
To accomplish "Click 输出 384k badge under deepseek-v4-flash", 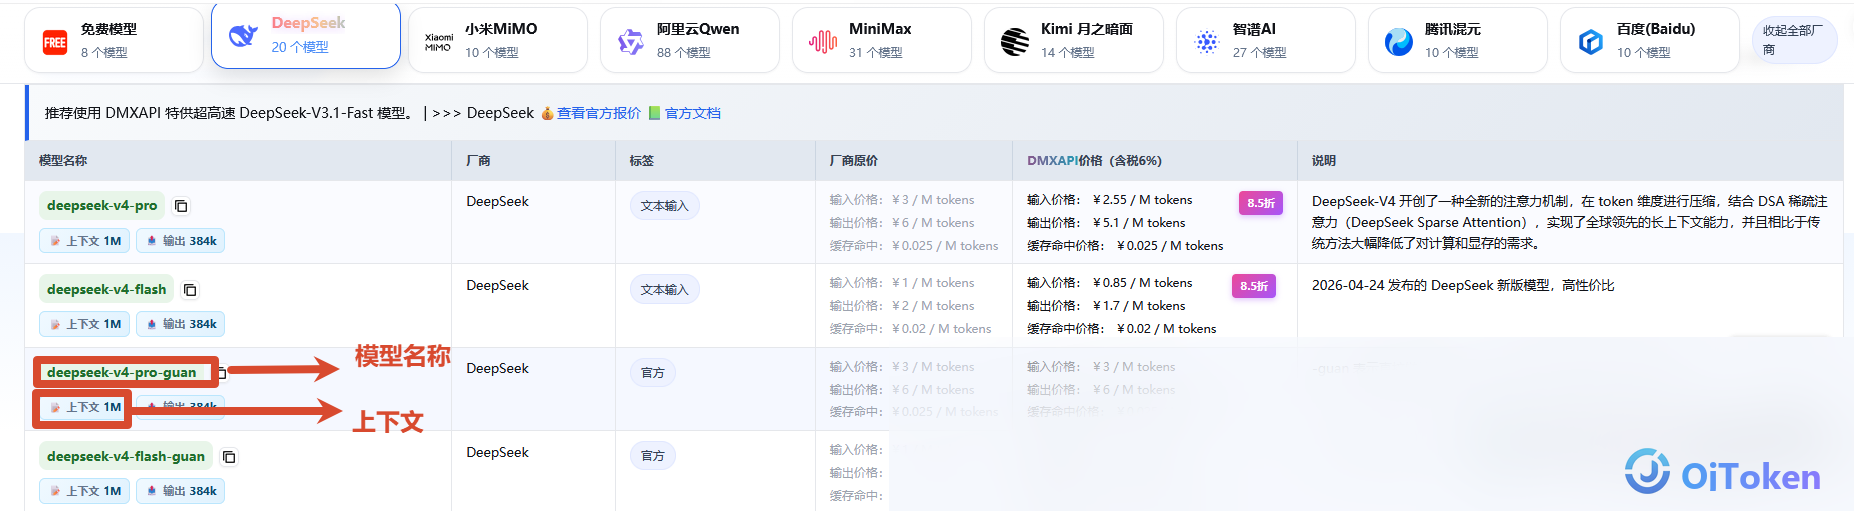I will click(180, 324).
